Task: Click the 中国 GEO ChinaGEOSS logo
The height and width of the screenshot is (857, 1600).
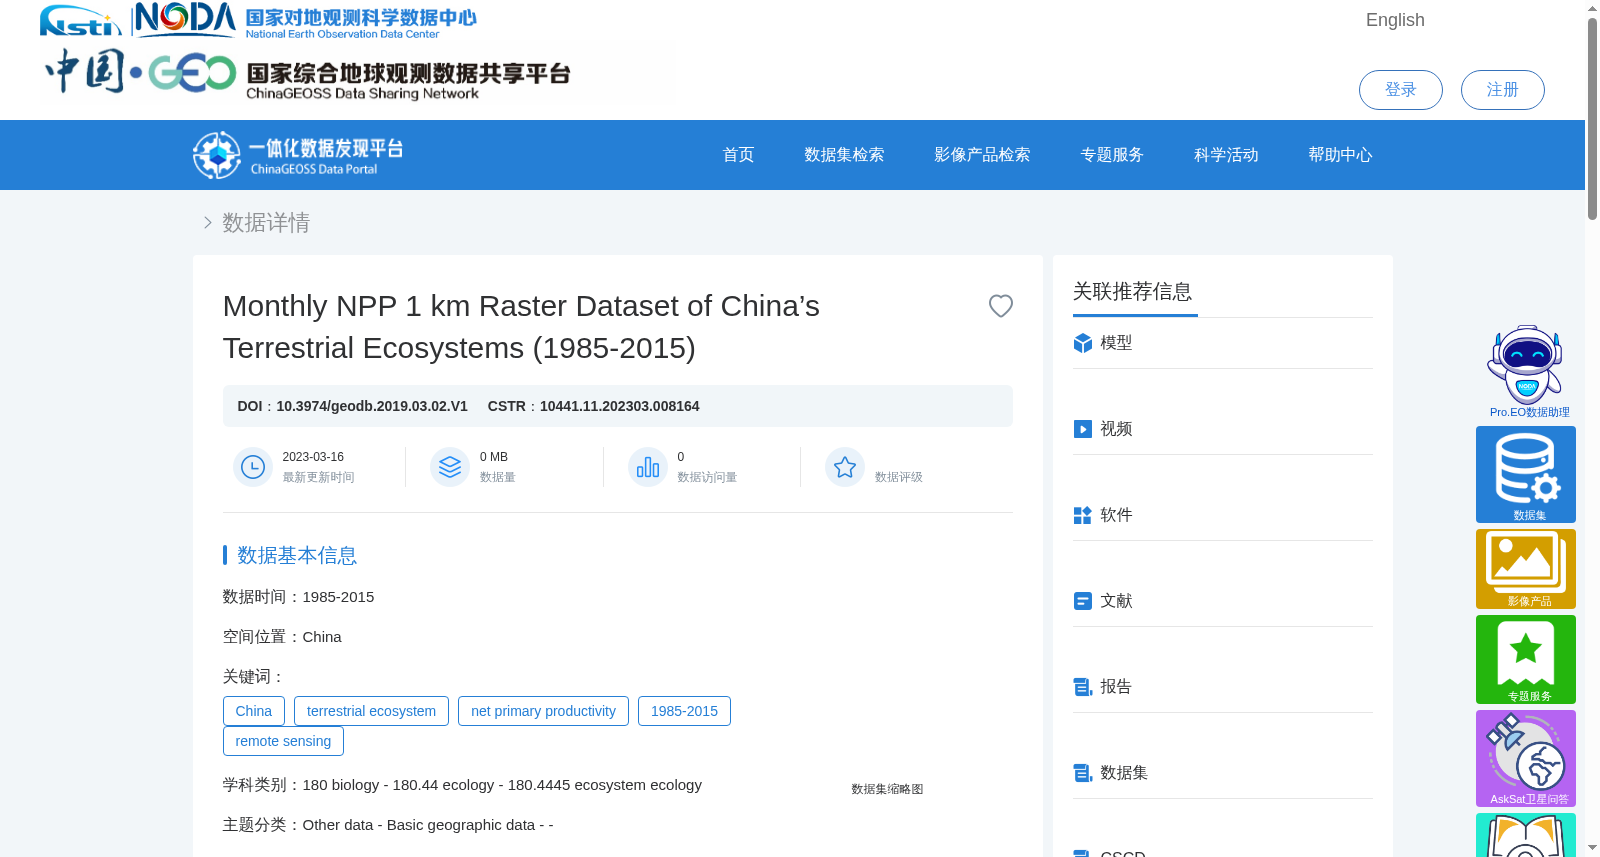Action: [308, 72]
